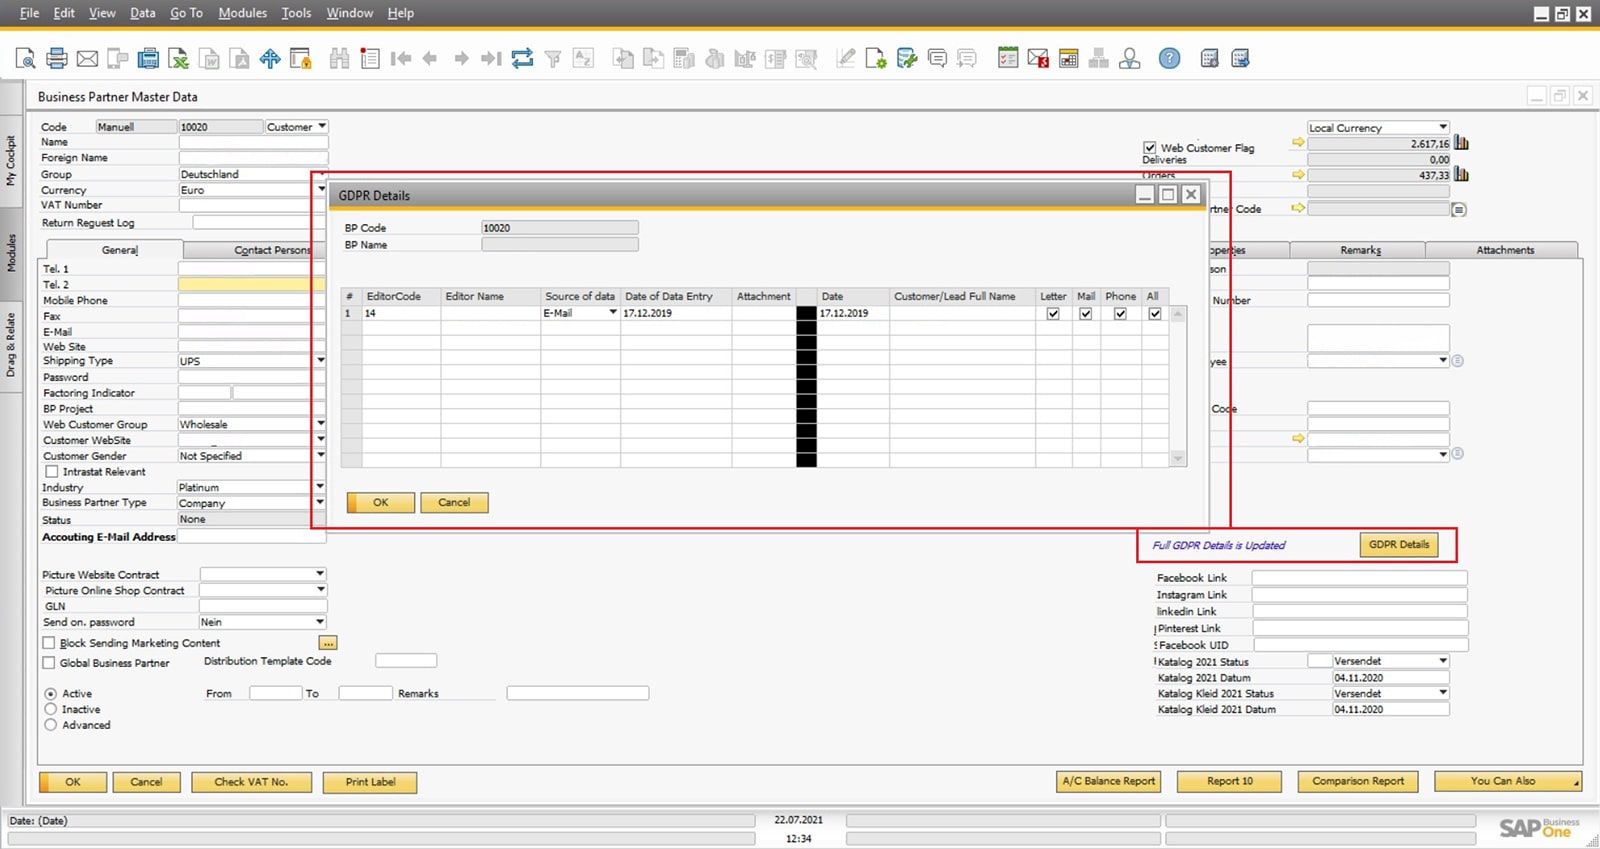Click the Send SMS phone icon
Screen dimensions: 1600x849
118,59
